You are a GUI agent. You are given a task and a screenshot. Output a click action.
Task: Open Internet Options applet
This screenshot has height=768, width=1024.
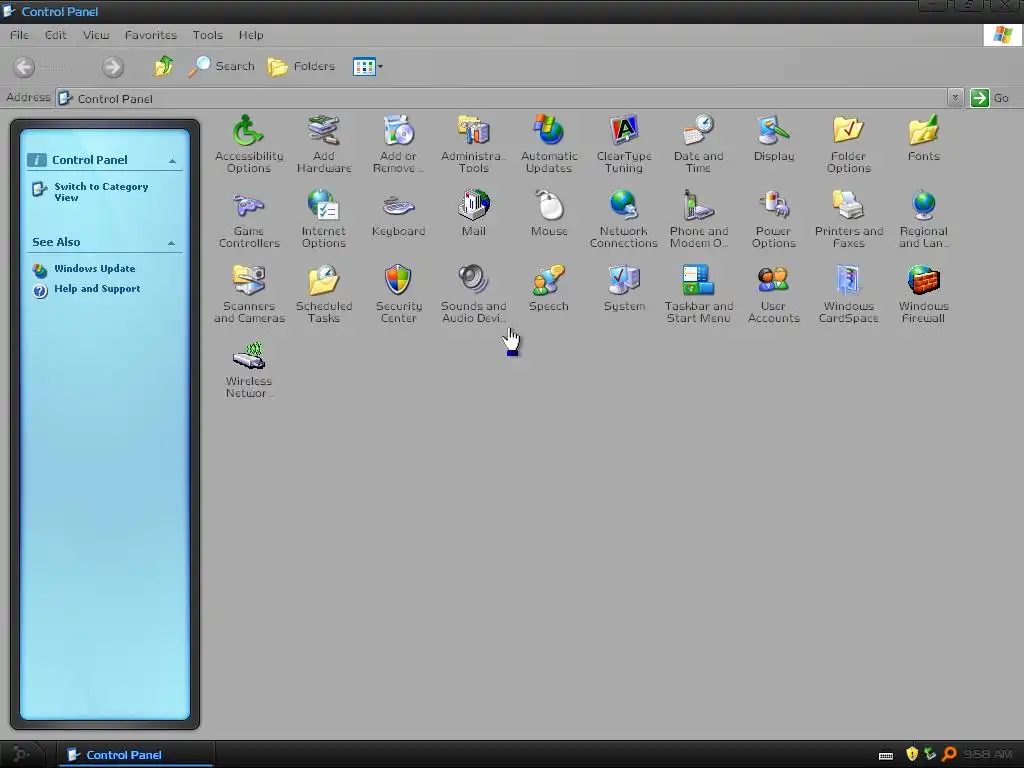[324, 219]
